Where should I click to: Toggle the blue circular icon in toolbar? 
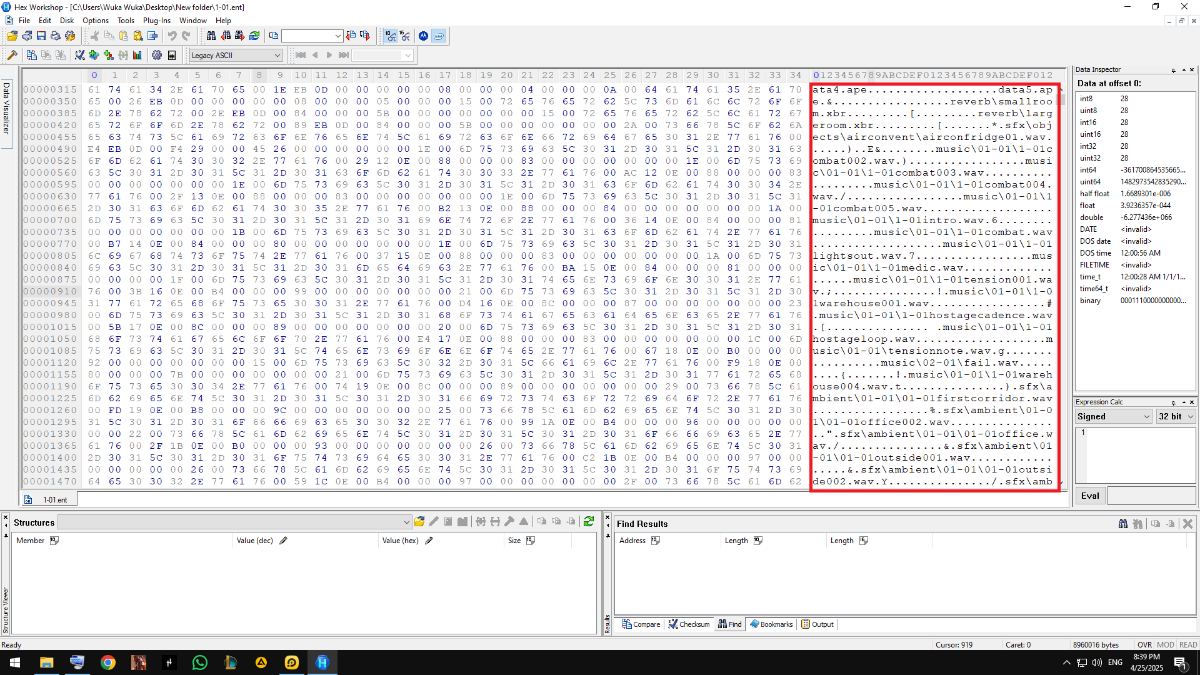click(423, 35)
